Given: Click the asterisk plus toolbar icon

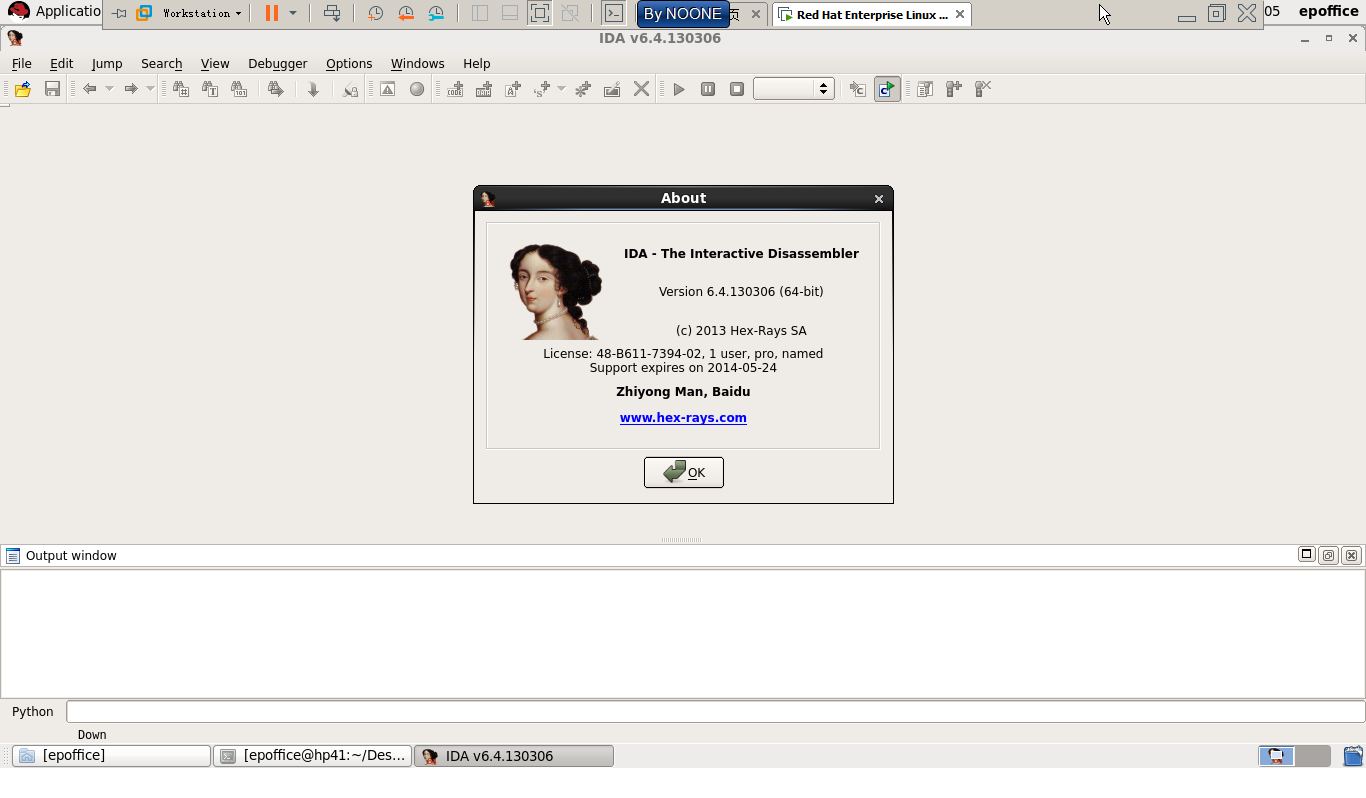Looking at the screenshot, I should (583, 89).
